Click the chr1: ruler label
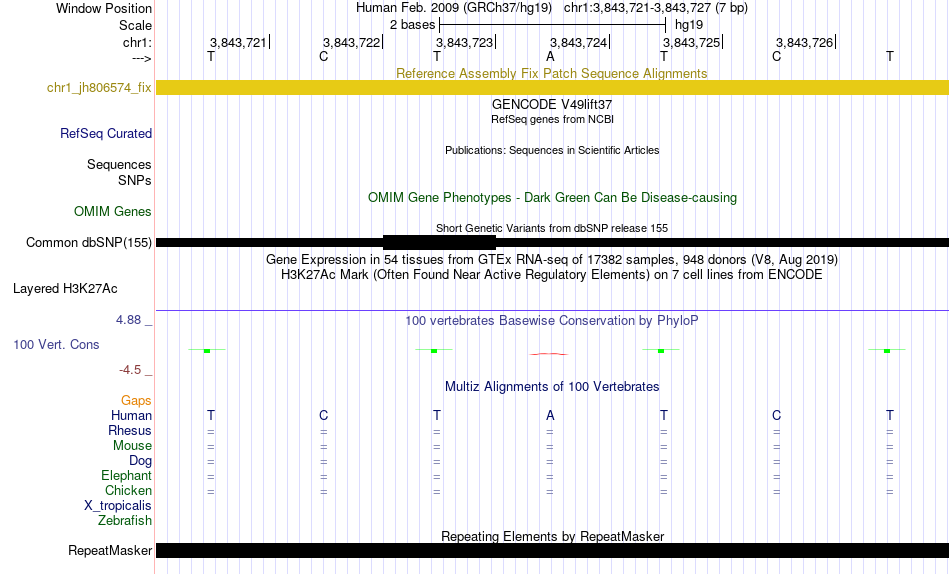 point(138,42)
